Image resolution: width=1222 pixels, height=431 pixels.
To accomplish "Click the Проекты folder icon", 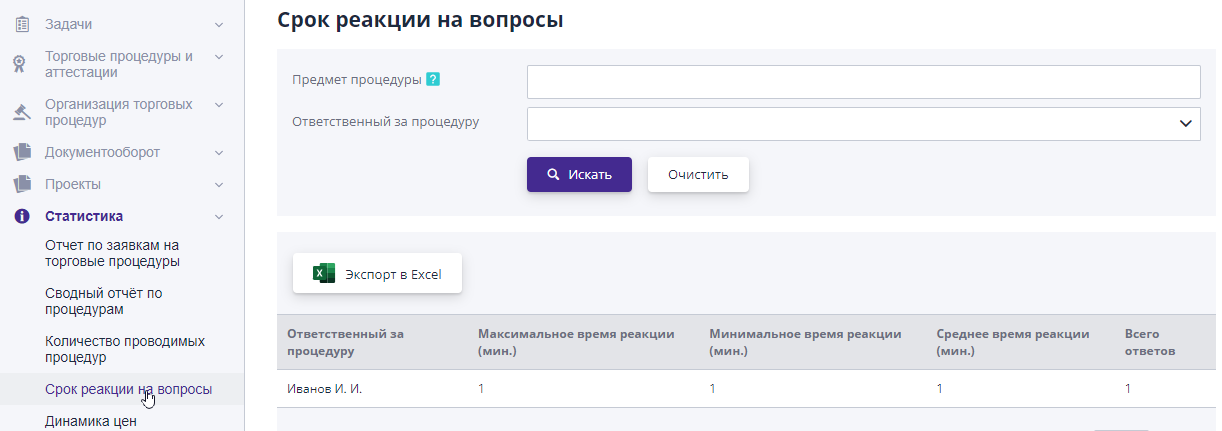I will (21, 184).
